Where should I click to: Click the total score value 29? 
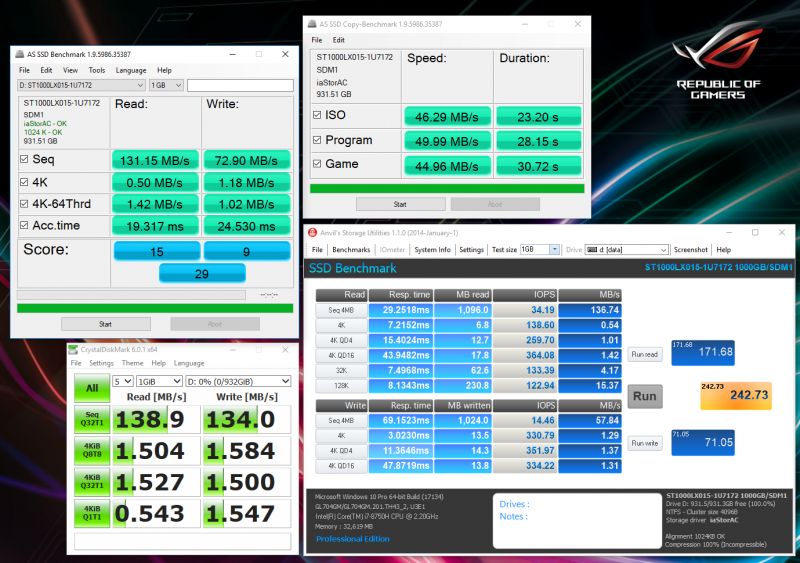pos(202,274)
